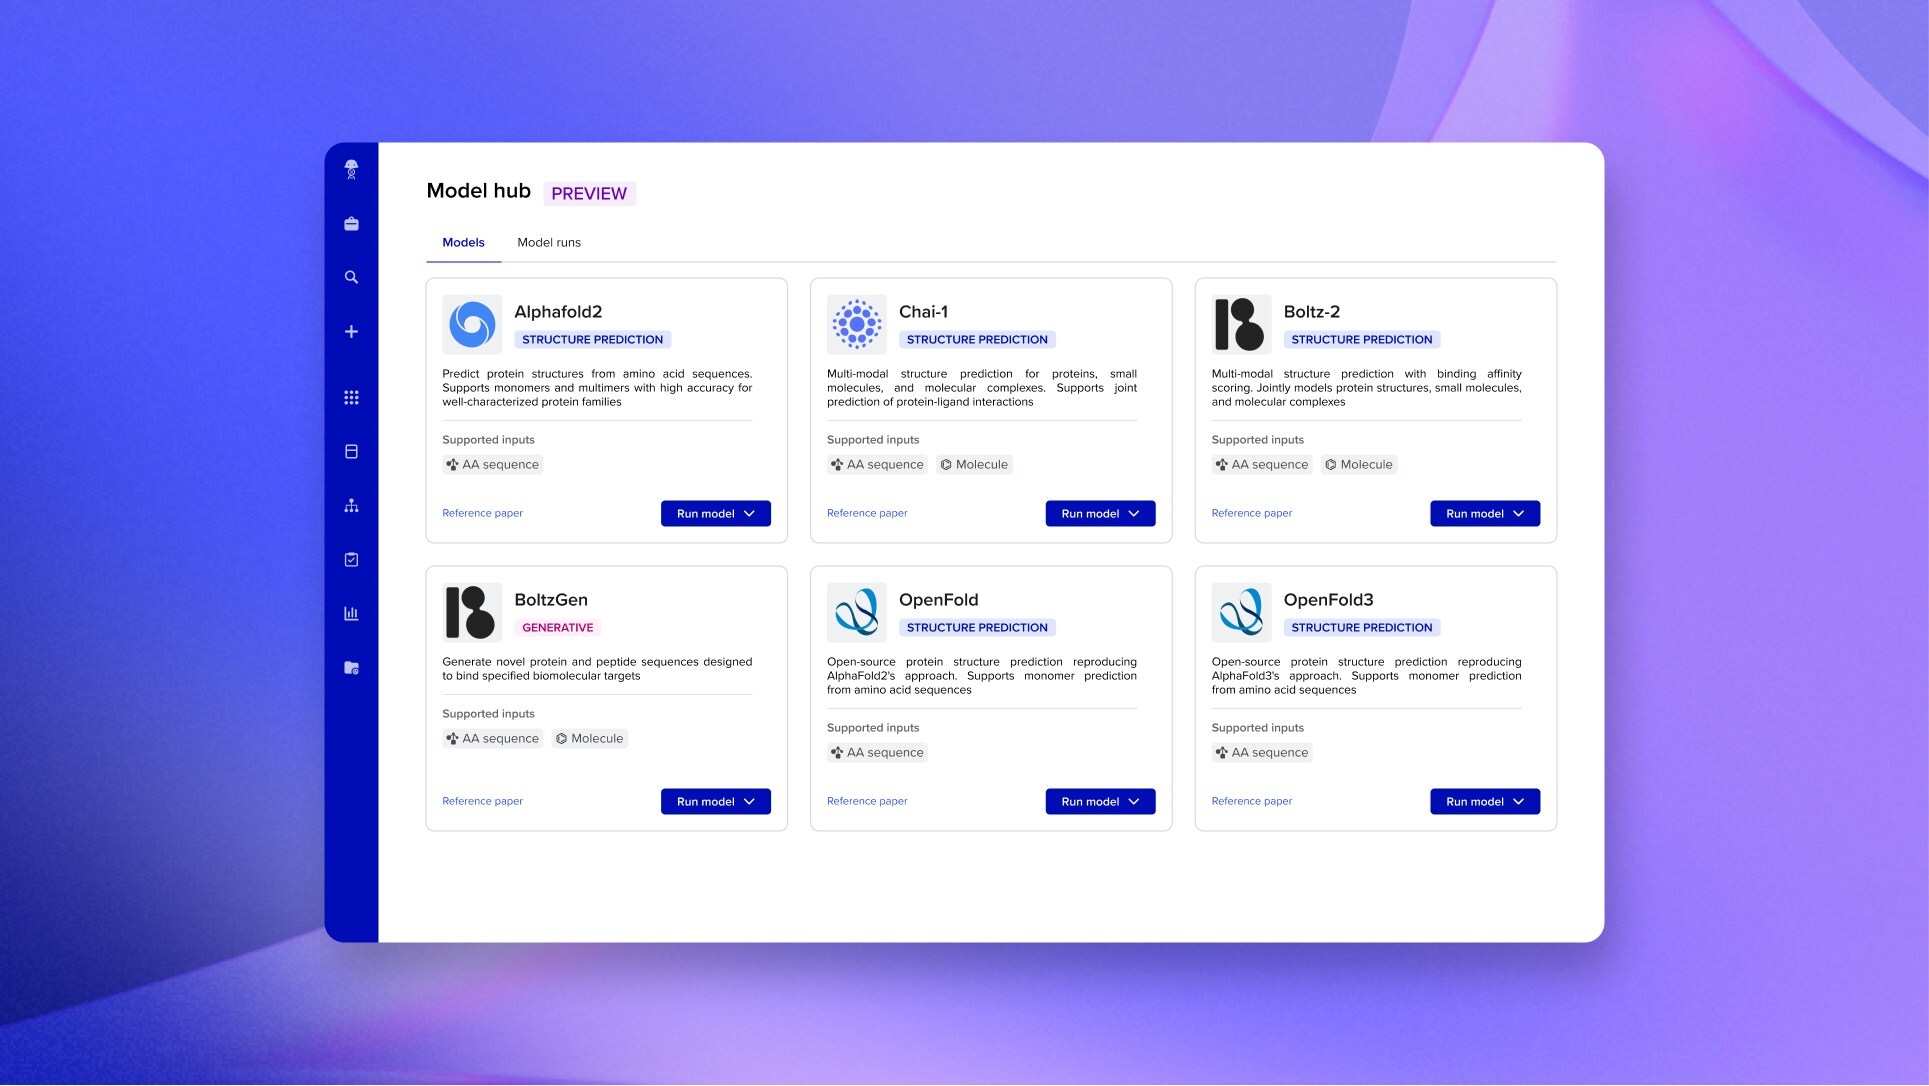Click the Molecule input chip on Boltz-2
The image size is (1929, 1086).
point(1359,465)
